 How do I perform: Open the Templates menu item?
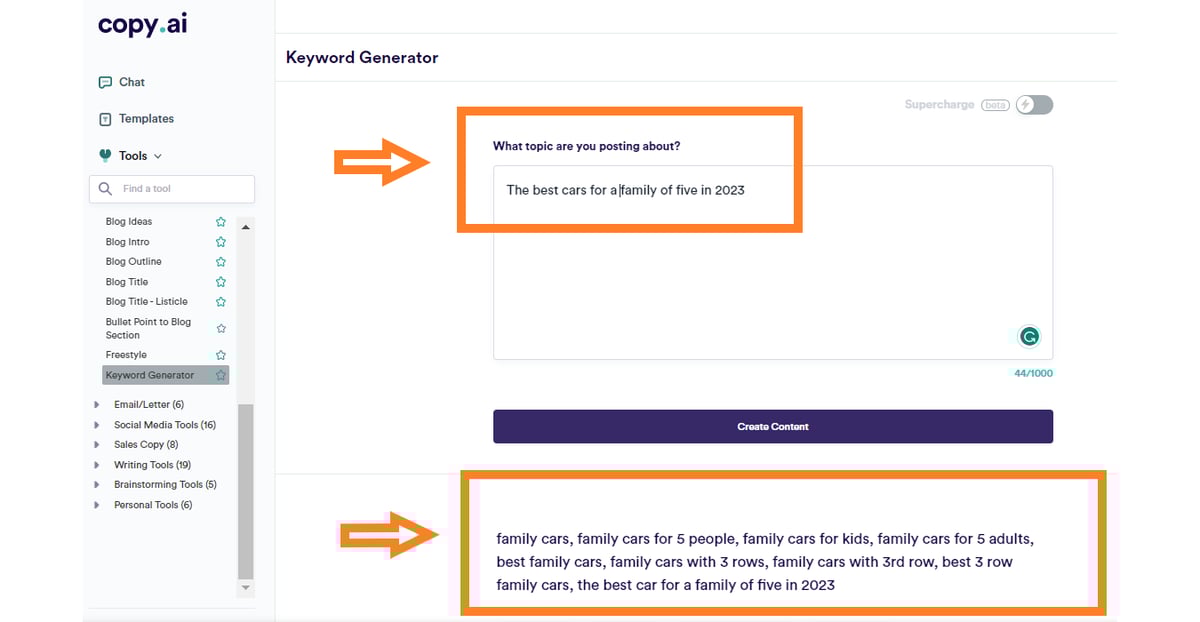click(146, 119)
